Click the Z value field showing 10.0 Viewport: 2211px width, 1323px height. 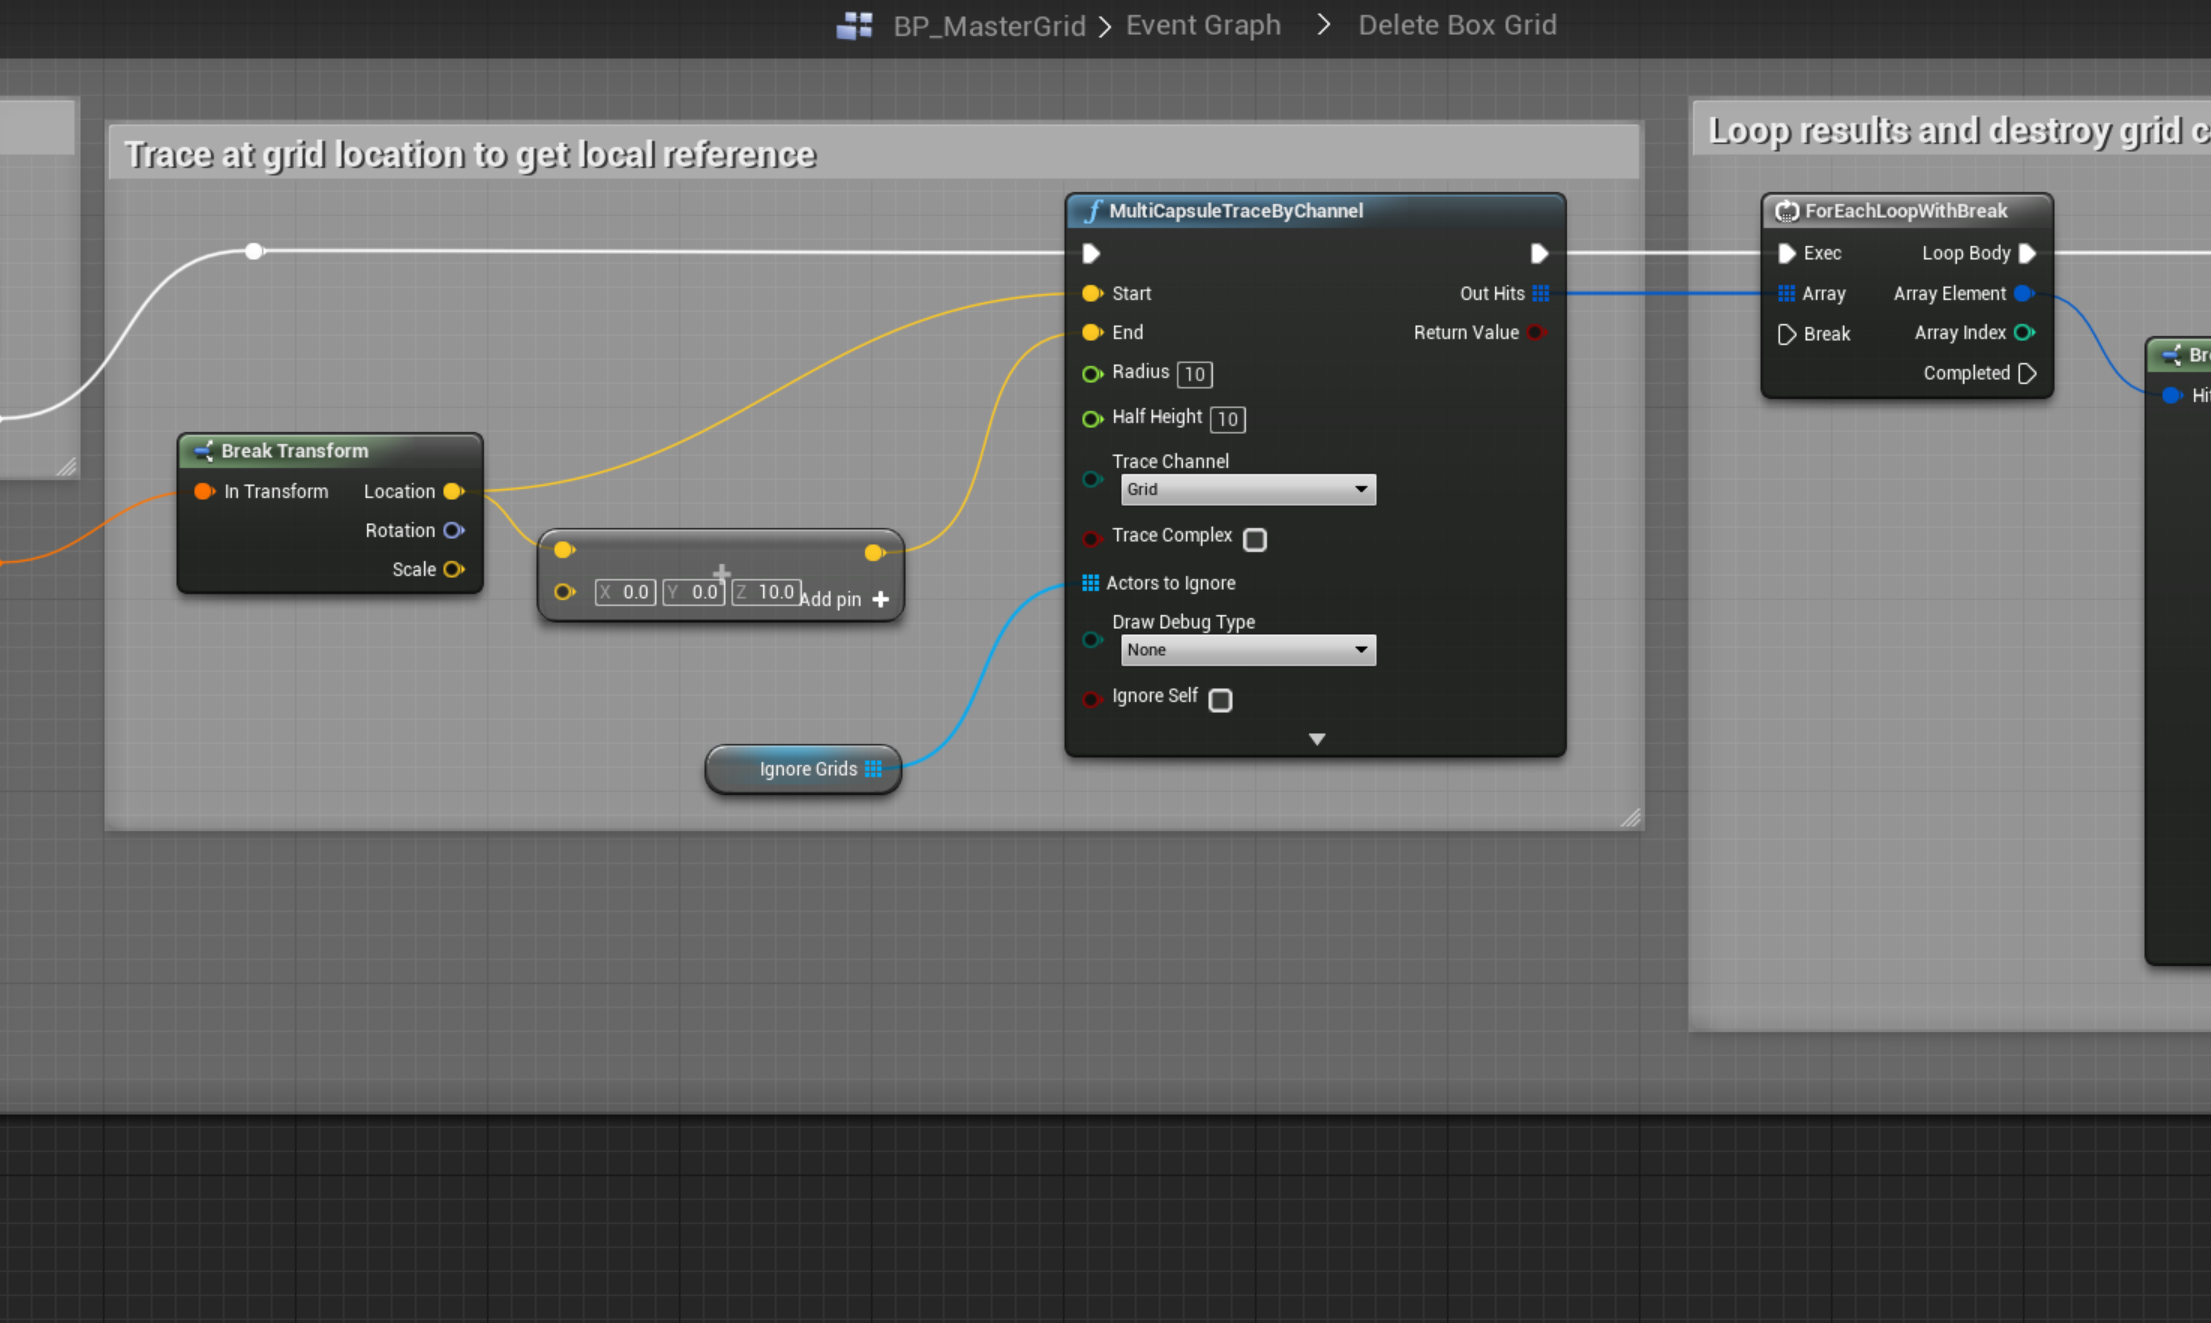coord(774,592)
